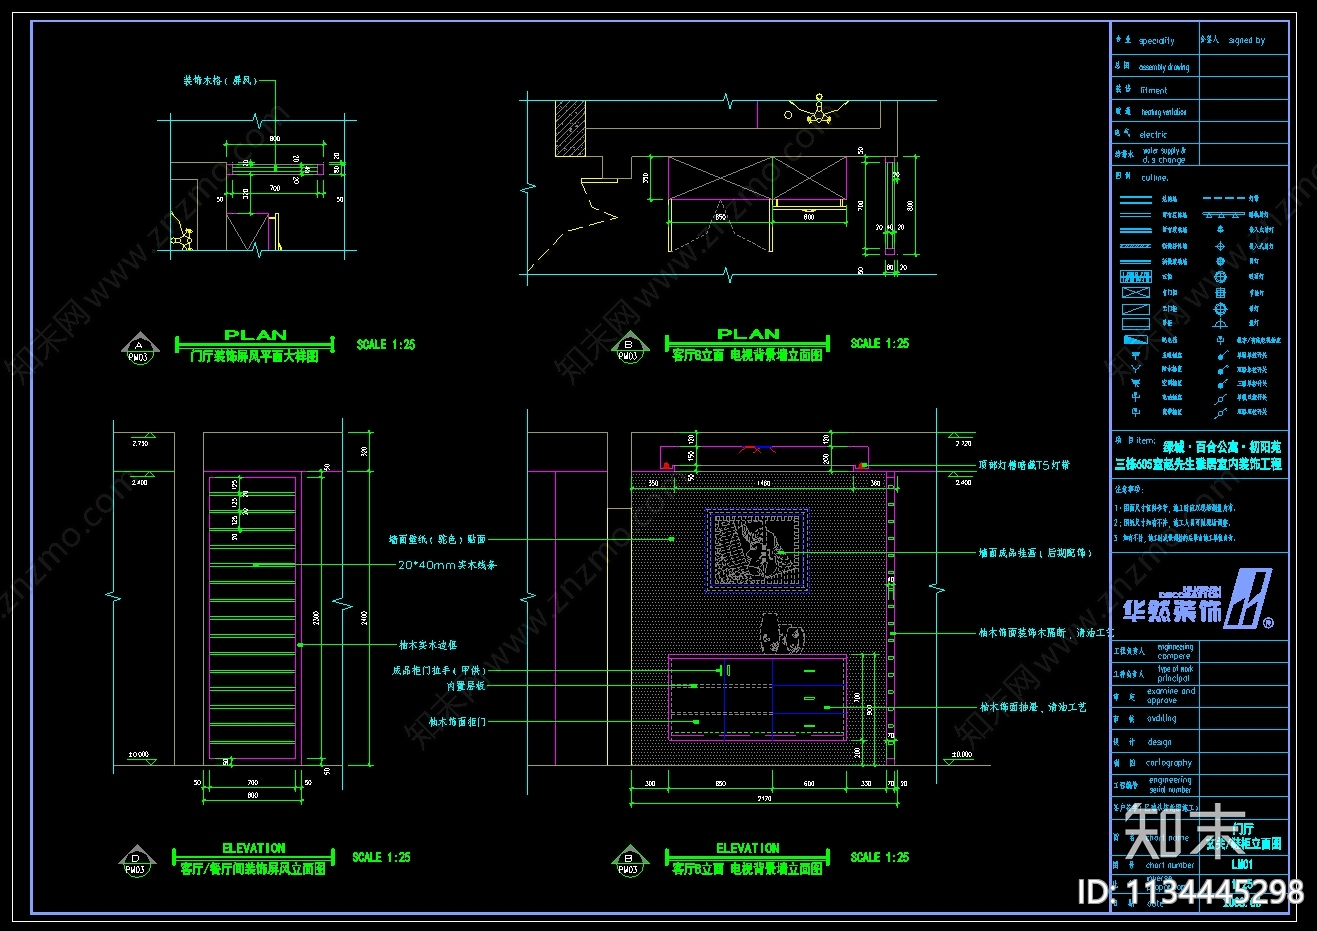Screen dimensions: 1317x931
Task: Click the '800' dimension under screen elevation
Action: click(253, 795)
